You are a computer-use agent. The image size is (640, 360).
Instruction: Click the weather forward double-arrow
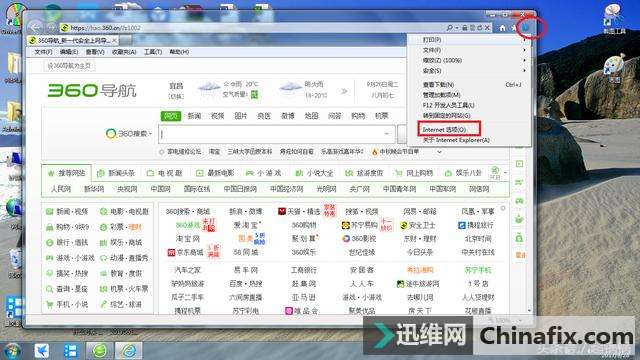pos(344,91)
